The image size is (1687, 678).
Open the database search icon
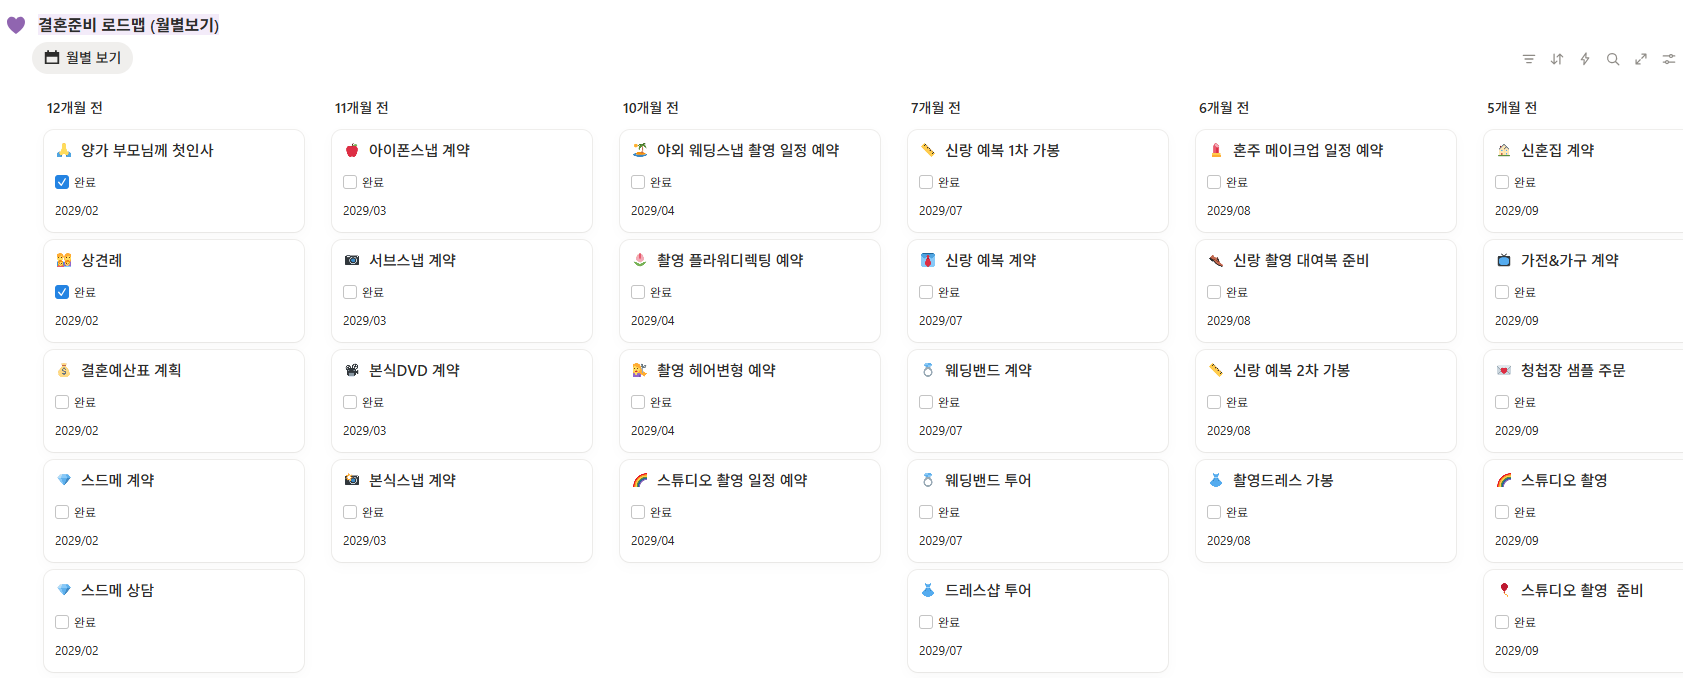click(1612, 58)
